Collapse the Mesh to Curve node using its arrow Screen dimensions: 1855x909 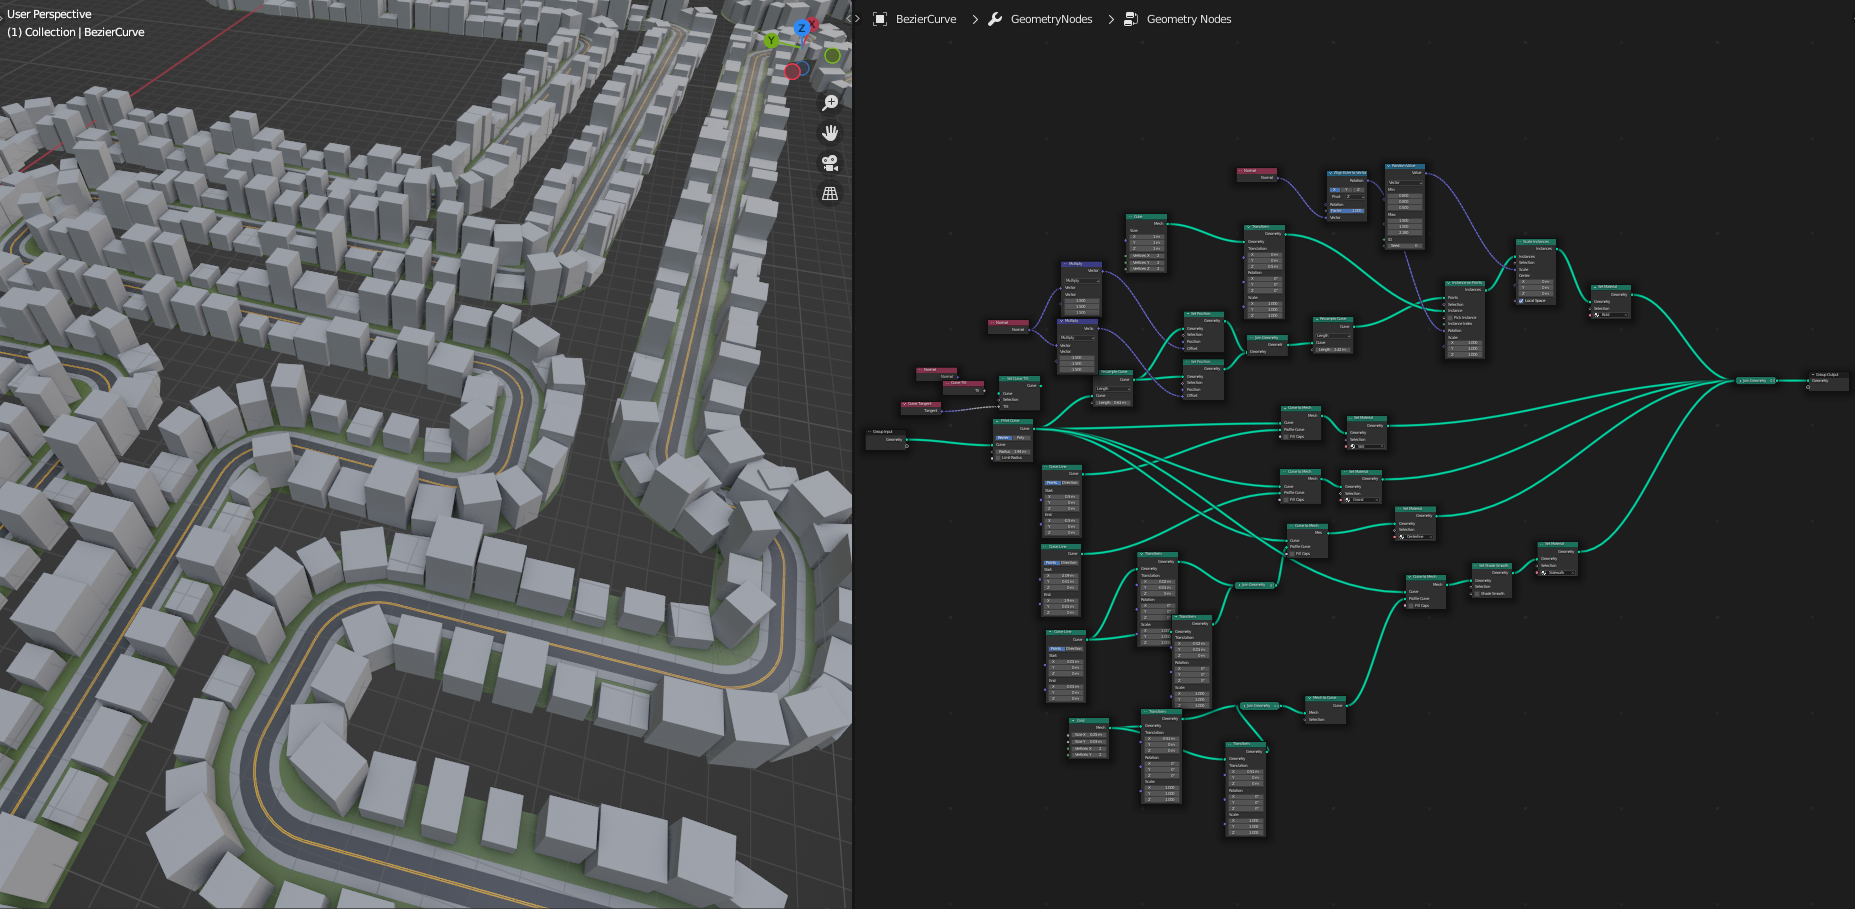[x=1310, y=698]
